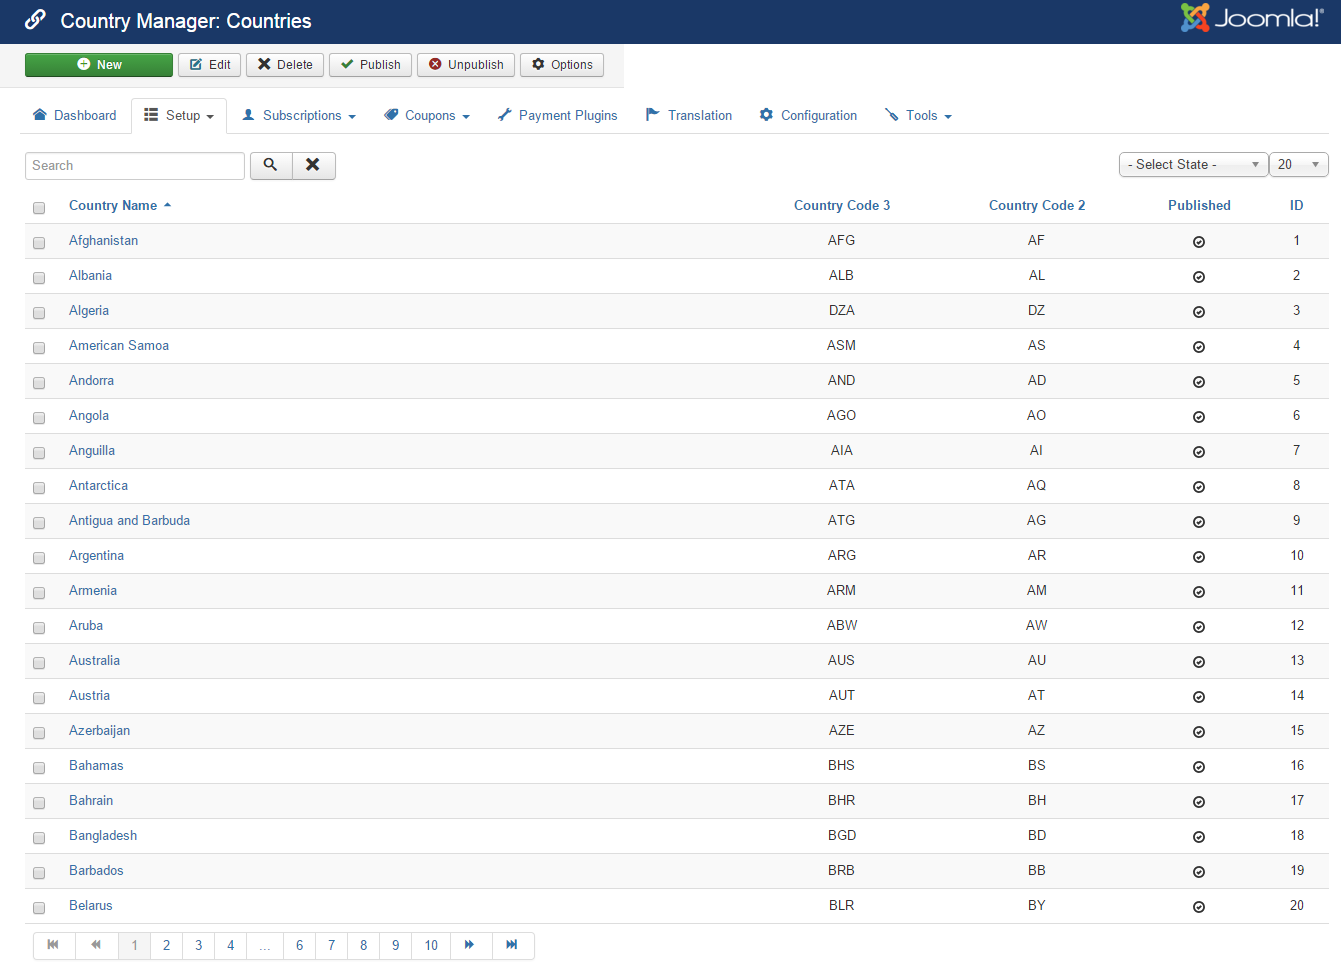Viewport: 1341px width, 964px height.
Task: Expand the Coupons dropdown menu
Action: [x=427, y=116]
